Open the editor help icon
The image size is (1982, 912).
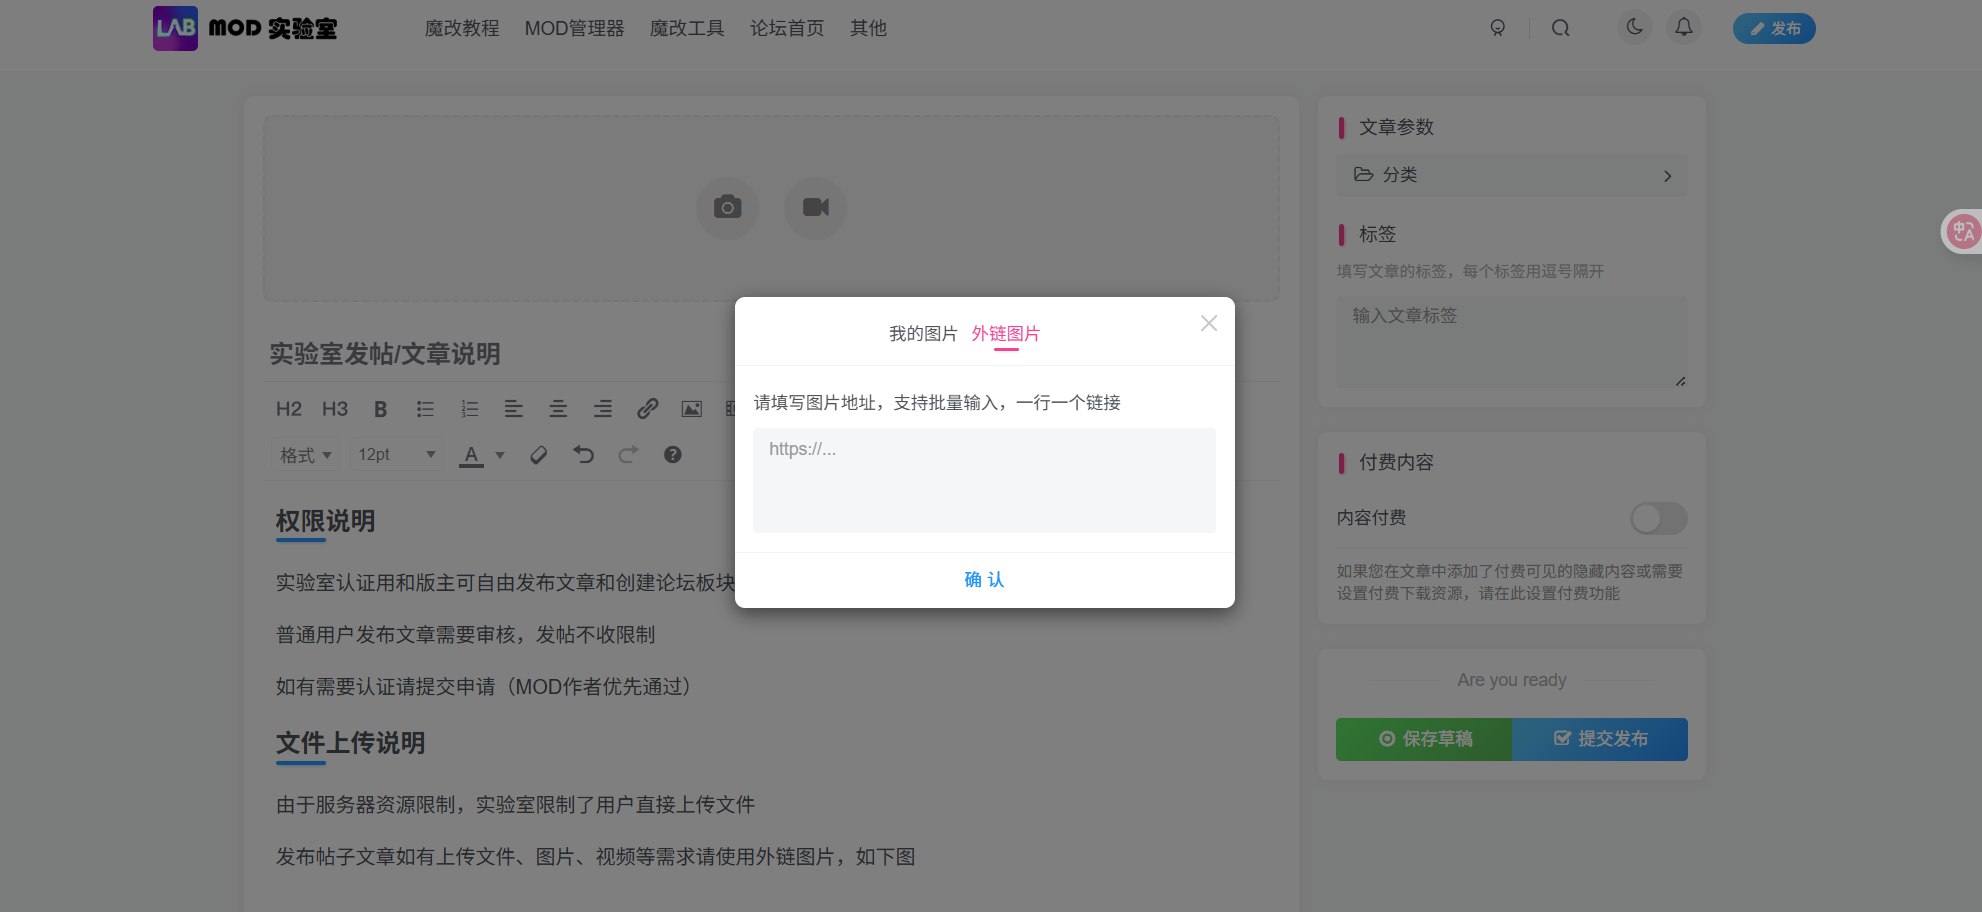pos(673,455)
